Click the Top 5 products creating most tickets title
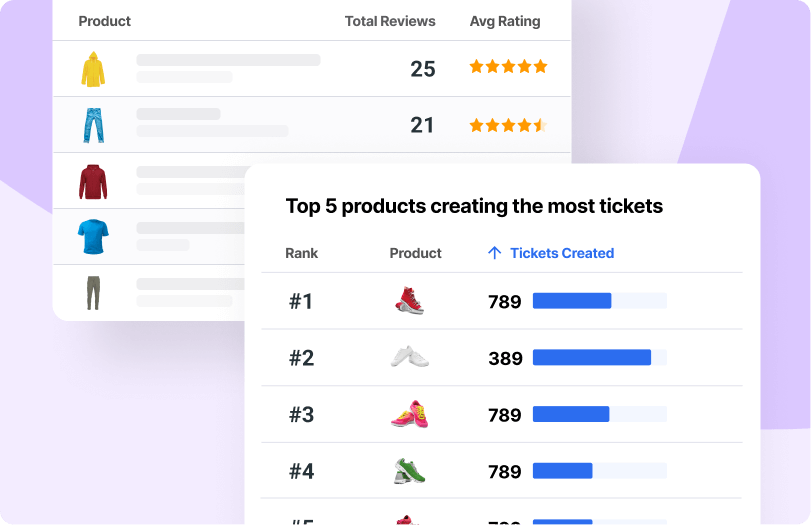This screenshot has height=525, width=811. pos(474,206)
